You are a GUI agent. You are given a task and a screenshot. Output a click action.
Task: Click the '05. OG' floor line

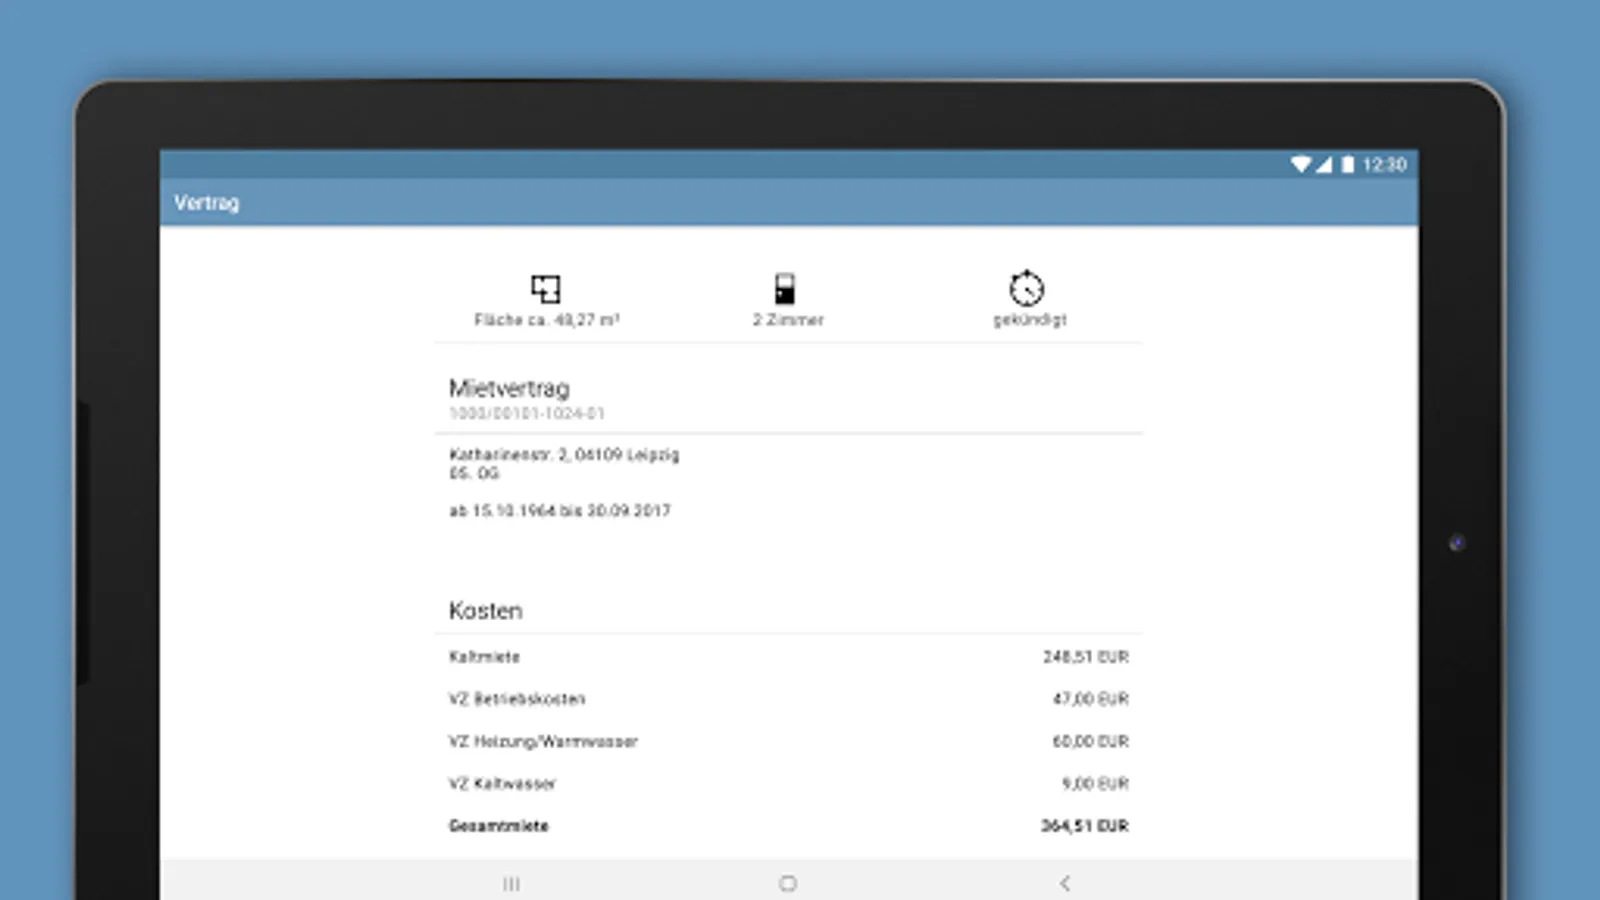[474, 473]
